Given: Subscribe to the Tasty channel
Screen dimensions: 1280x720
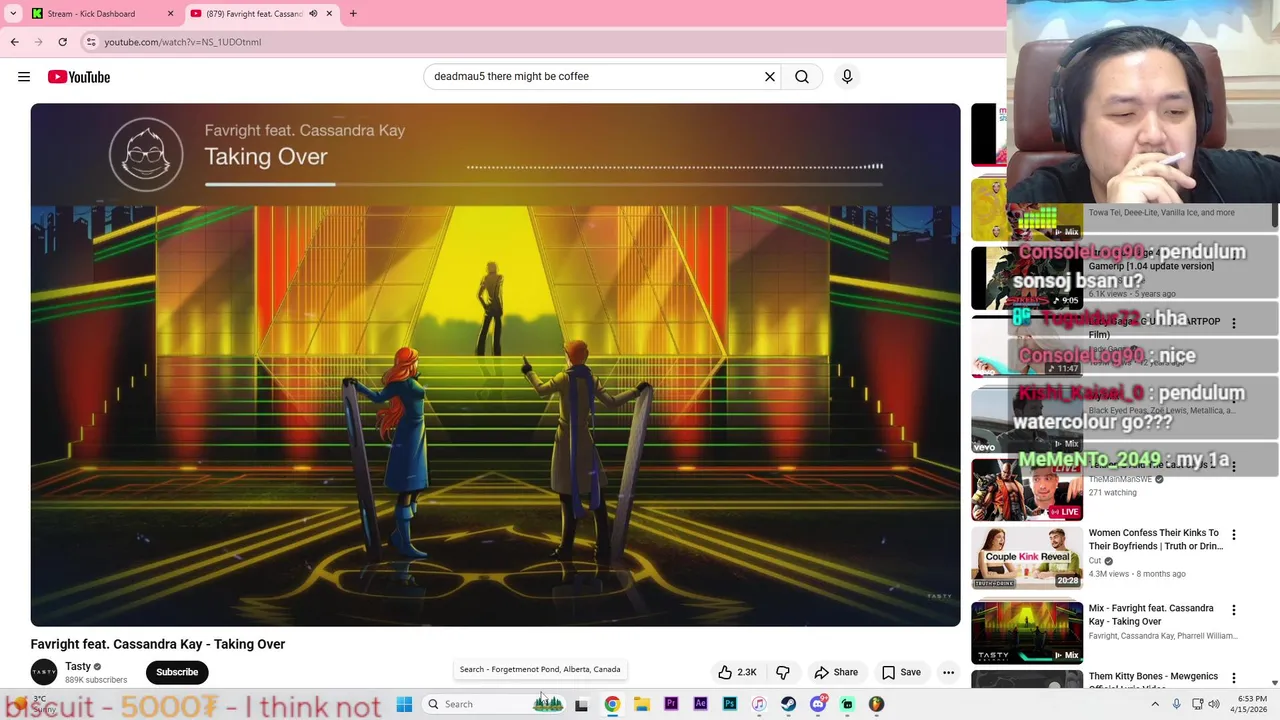Looking at the screenshot, I should [x=177, y=672].
